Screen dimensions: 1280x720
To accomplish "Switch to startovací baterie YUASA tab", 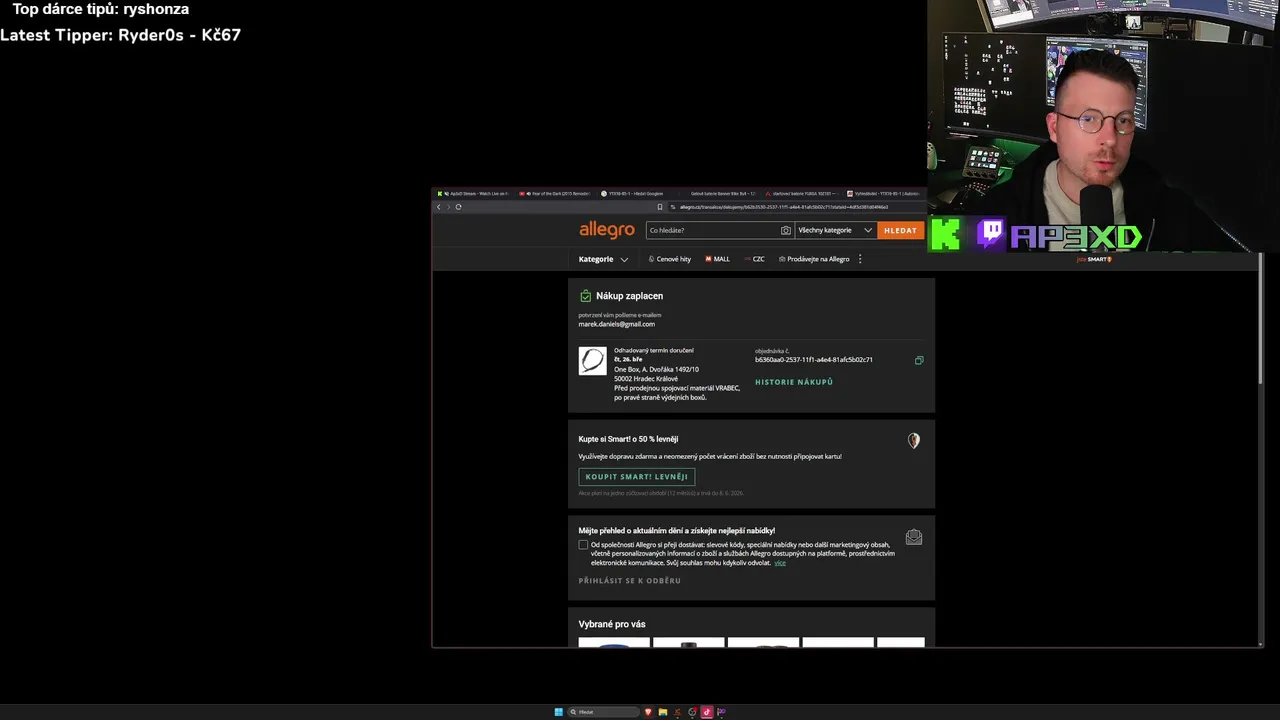I will [800, 193].
